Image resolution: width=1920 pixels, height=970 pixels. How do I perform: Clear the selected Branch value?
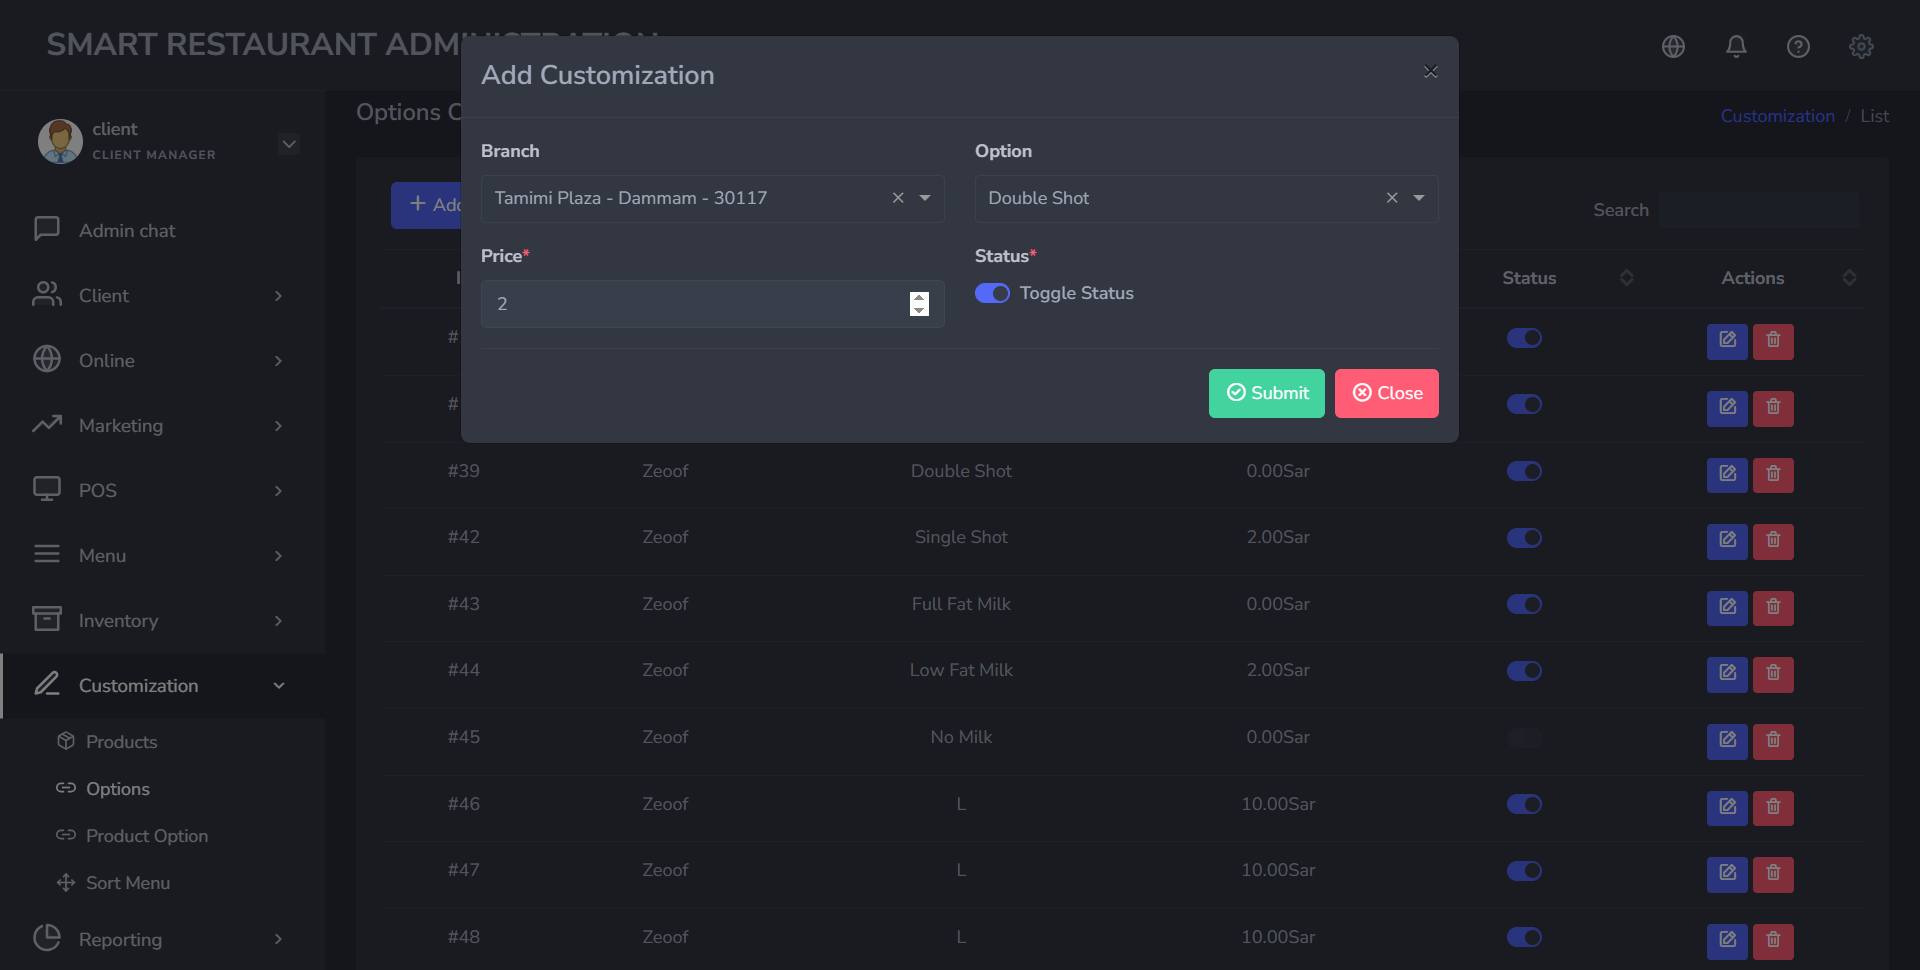click(898, 198)
